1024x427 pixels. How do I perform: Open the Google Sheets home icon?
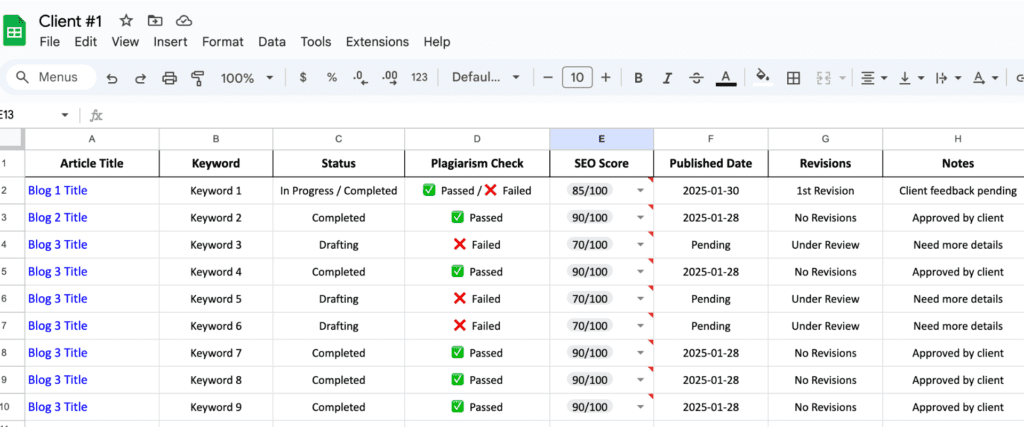(x=15, y=31)
